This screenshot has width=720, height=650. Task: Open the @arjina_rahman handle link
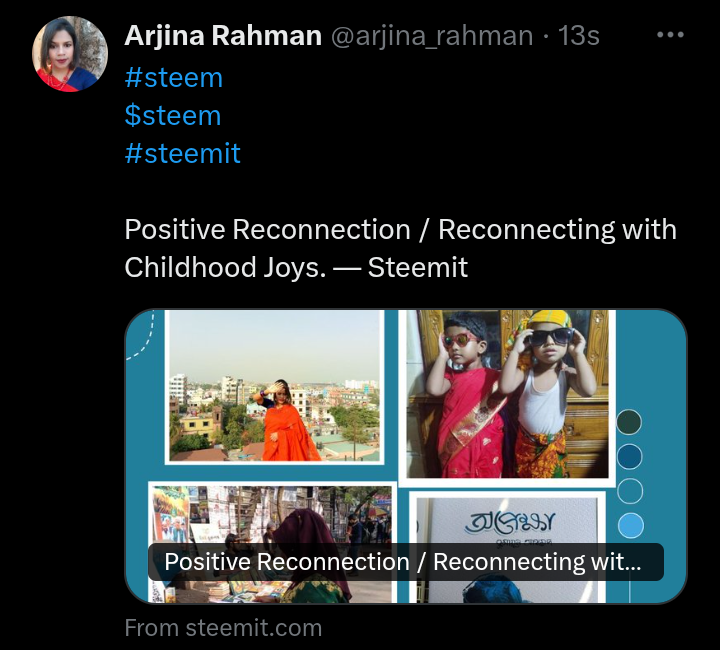click(432, 36)
